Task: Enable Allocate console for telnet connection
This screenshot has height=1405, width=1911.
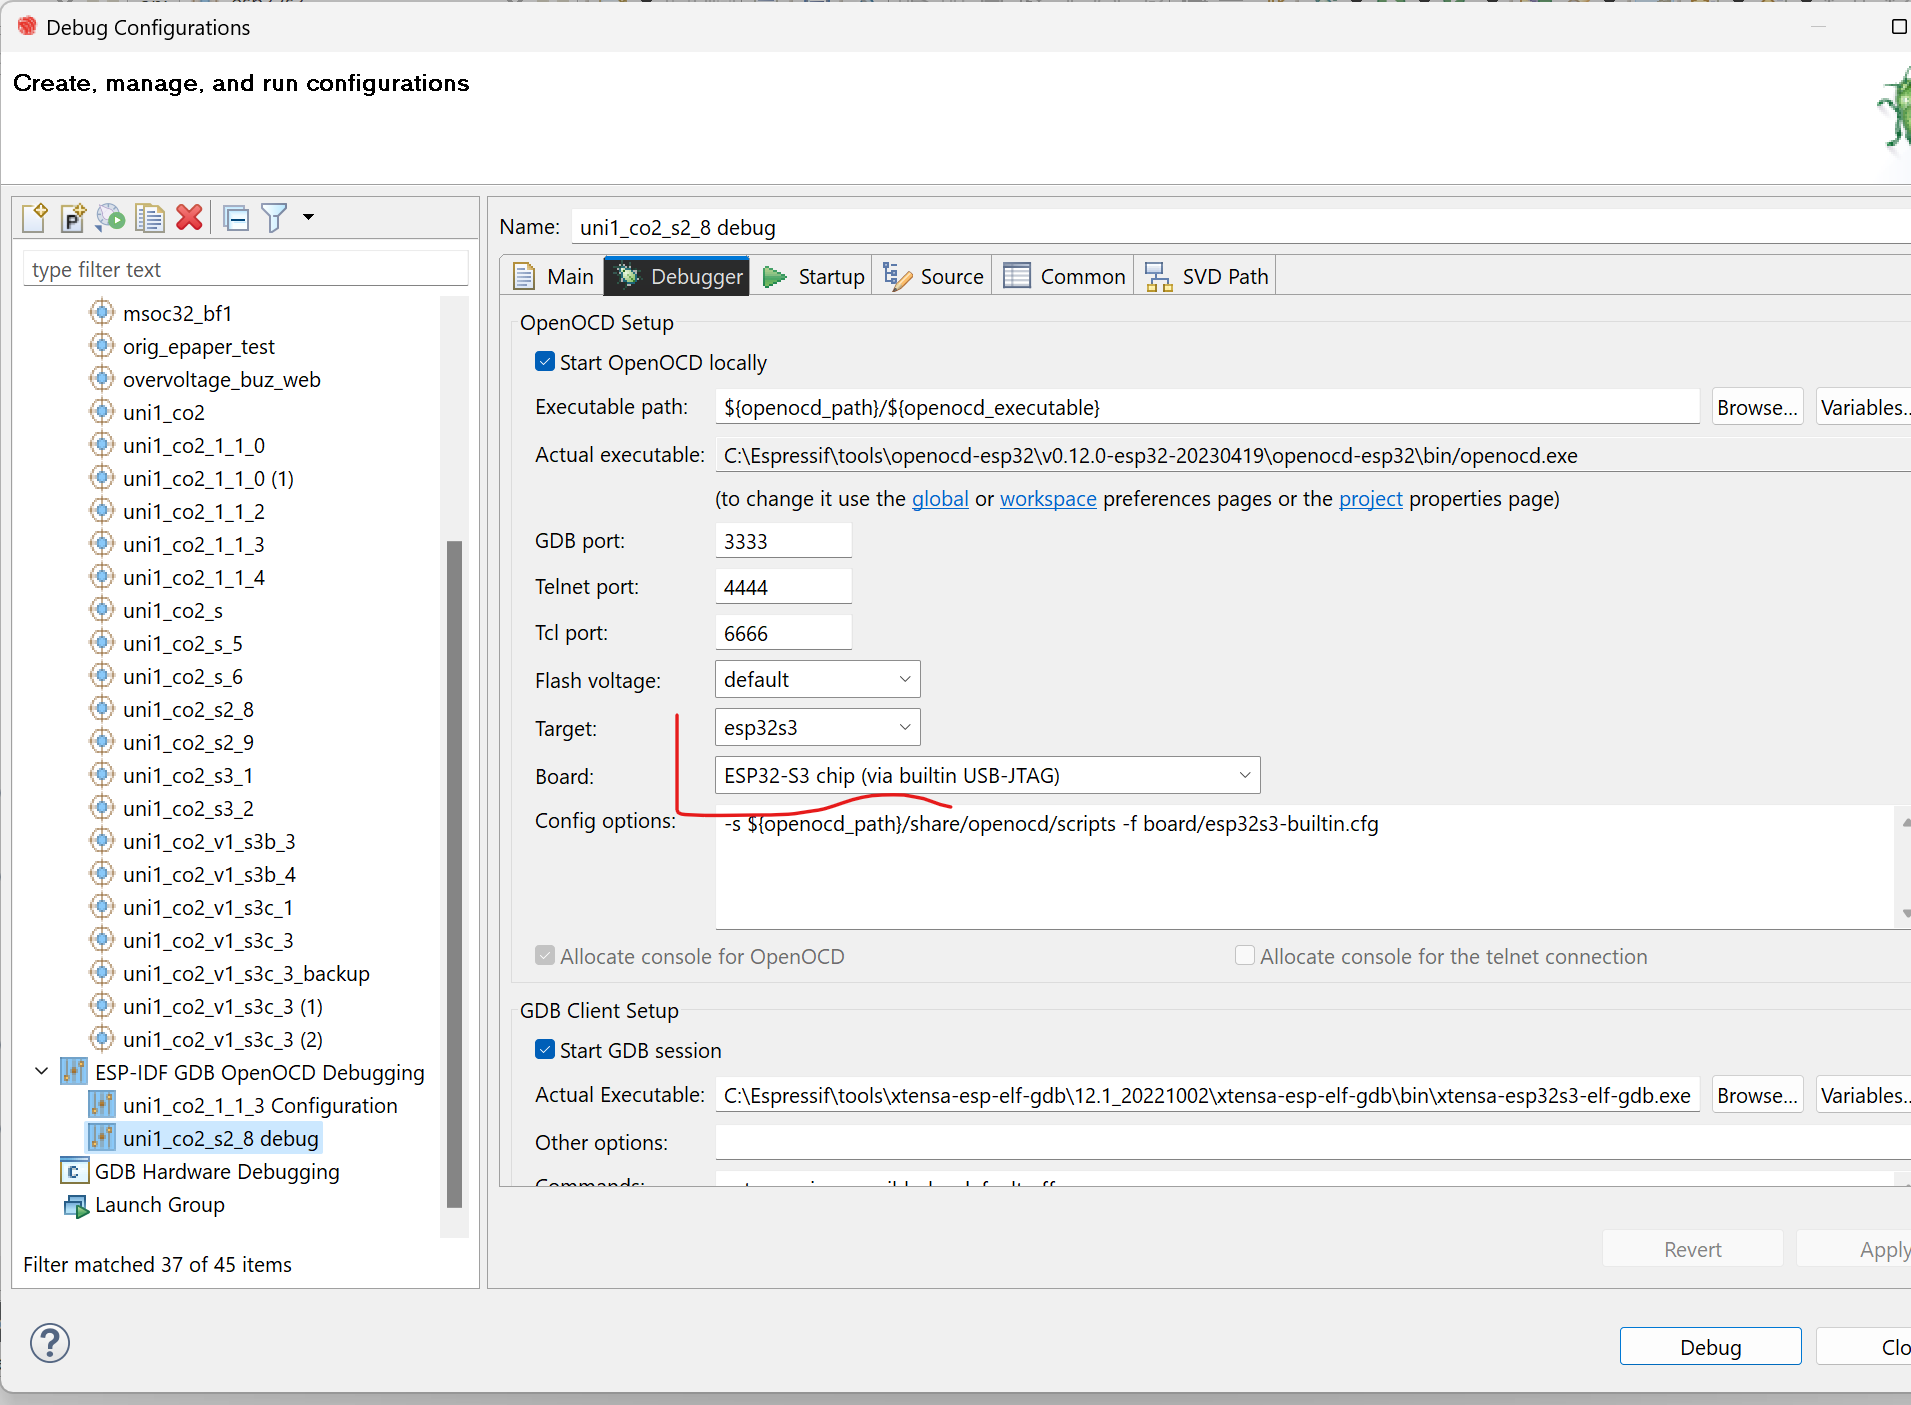Action: 1245,956
